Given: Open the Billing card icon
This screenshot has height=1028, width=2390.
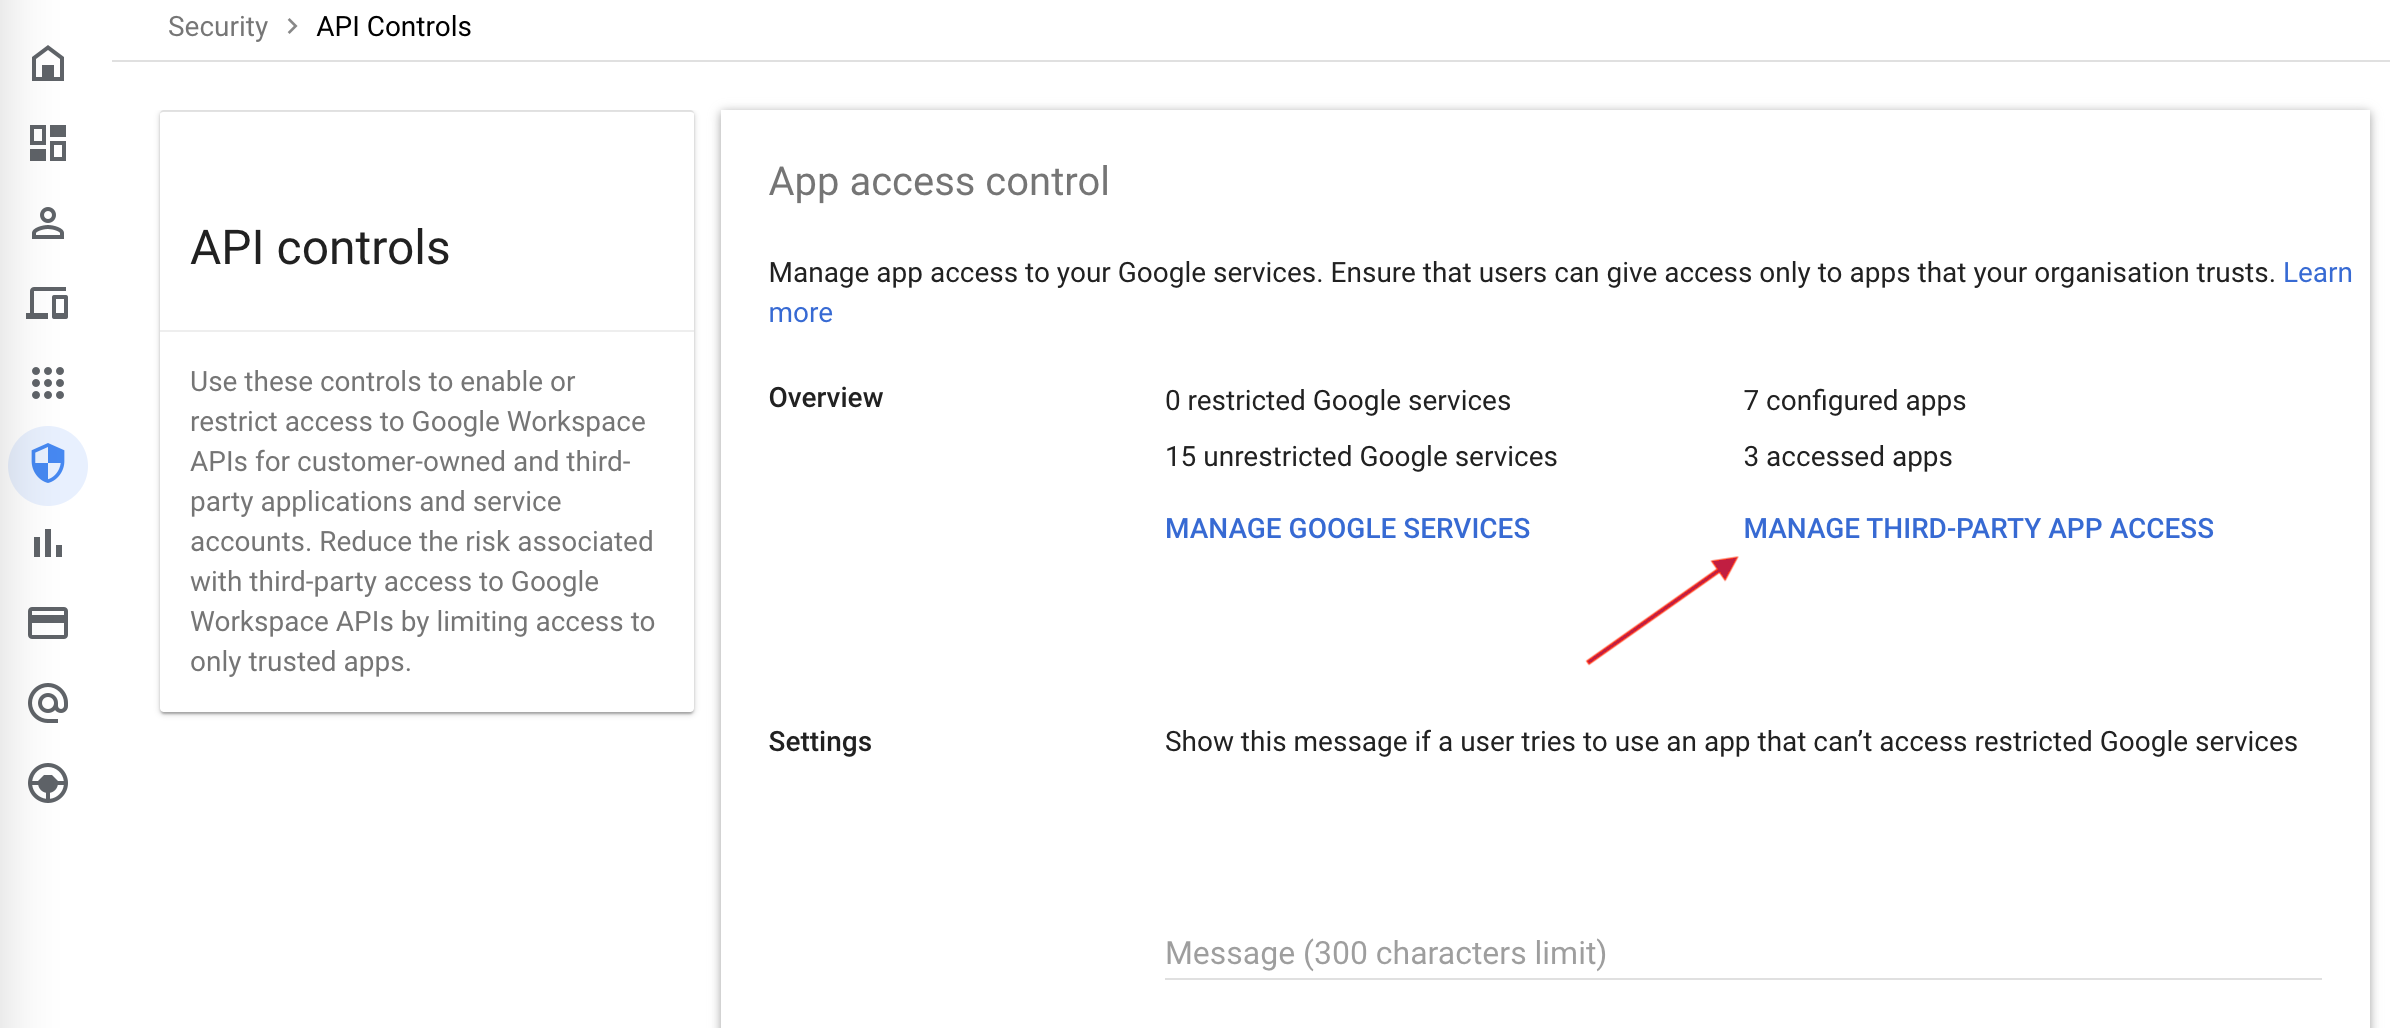Looking at the screenshot, I should pyautogui.click(x=48, y=623).
